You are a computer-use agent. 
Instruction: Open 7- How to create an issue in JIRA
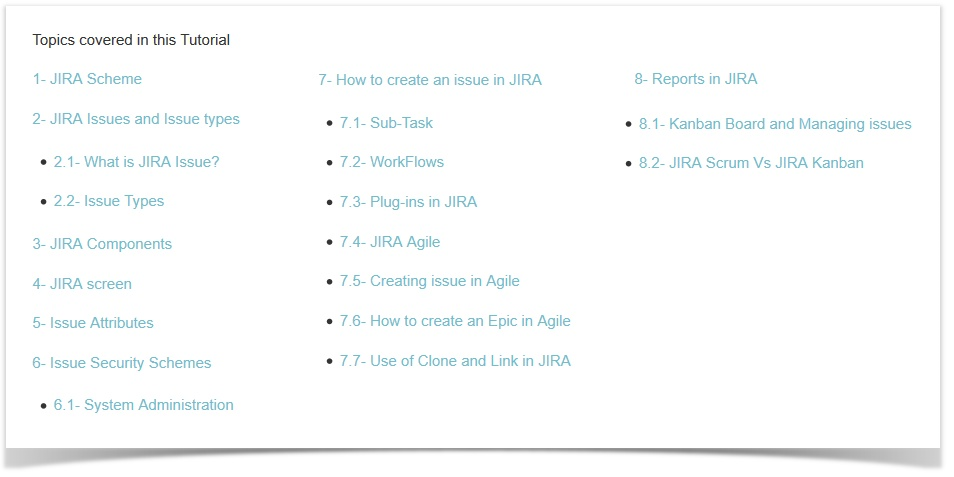pos(430,80)
